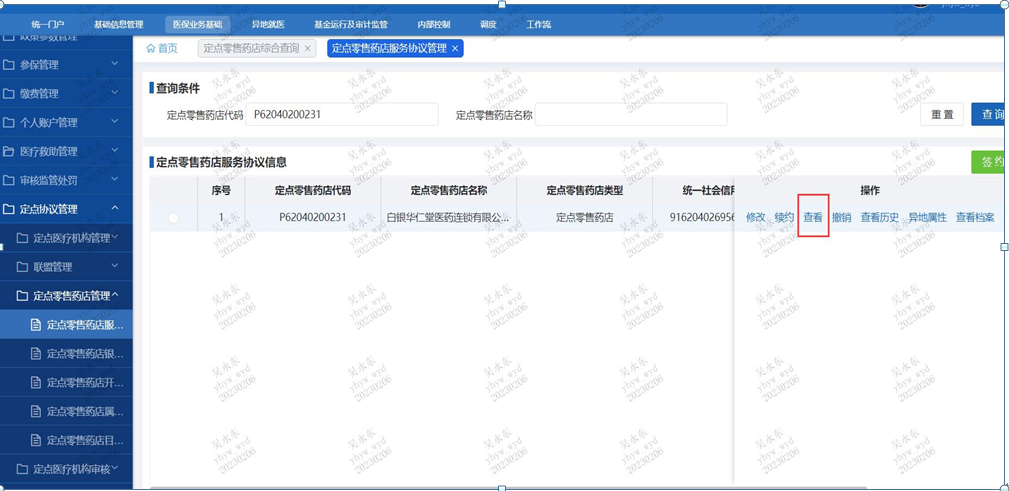Close the 定点零售药店综合查询 tab
Screen dimensions: 1009x491
tap(308, 49)
